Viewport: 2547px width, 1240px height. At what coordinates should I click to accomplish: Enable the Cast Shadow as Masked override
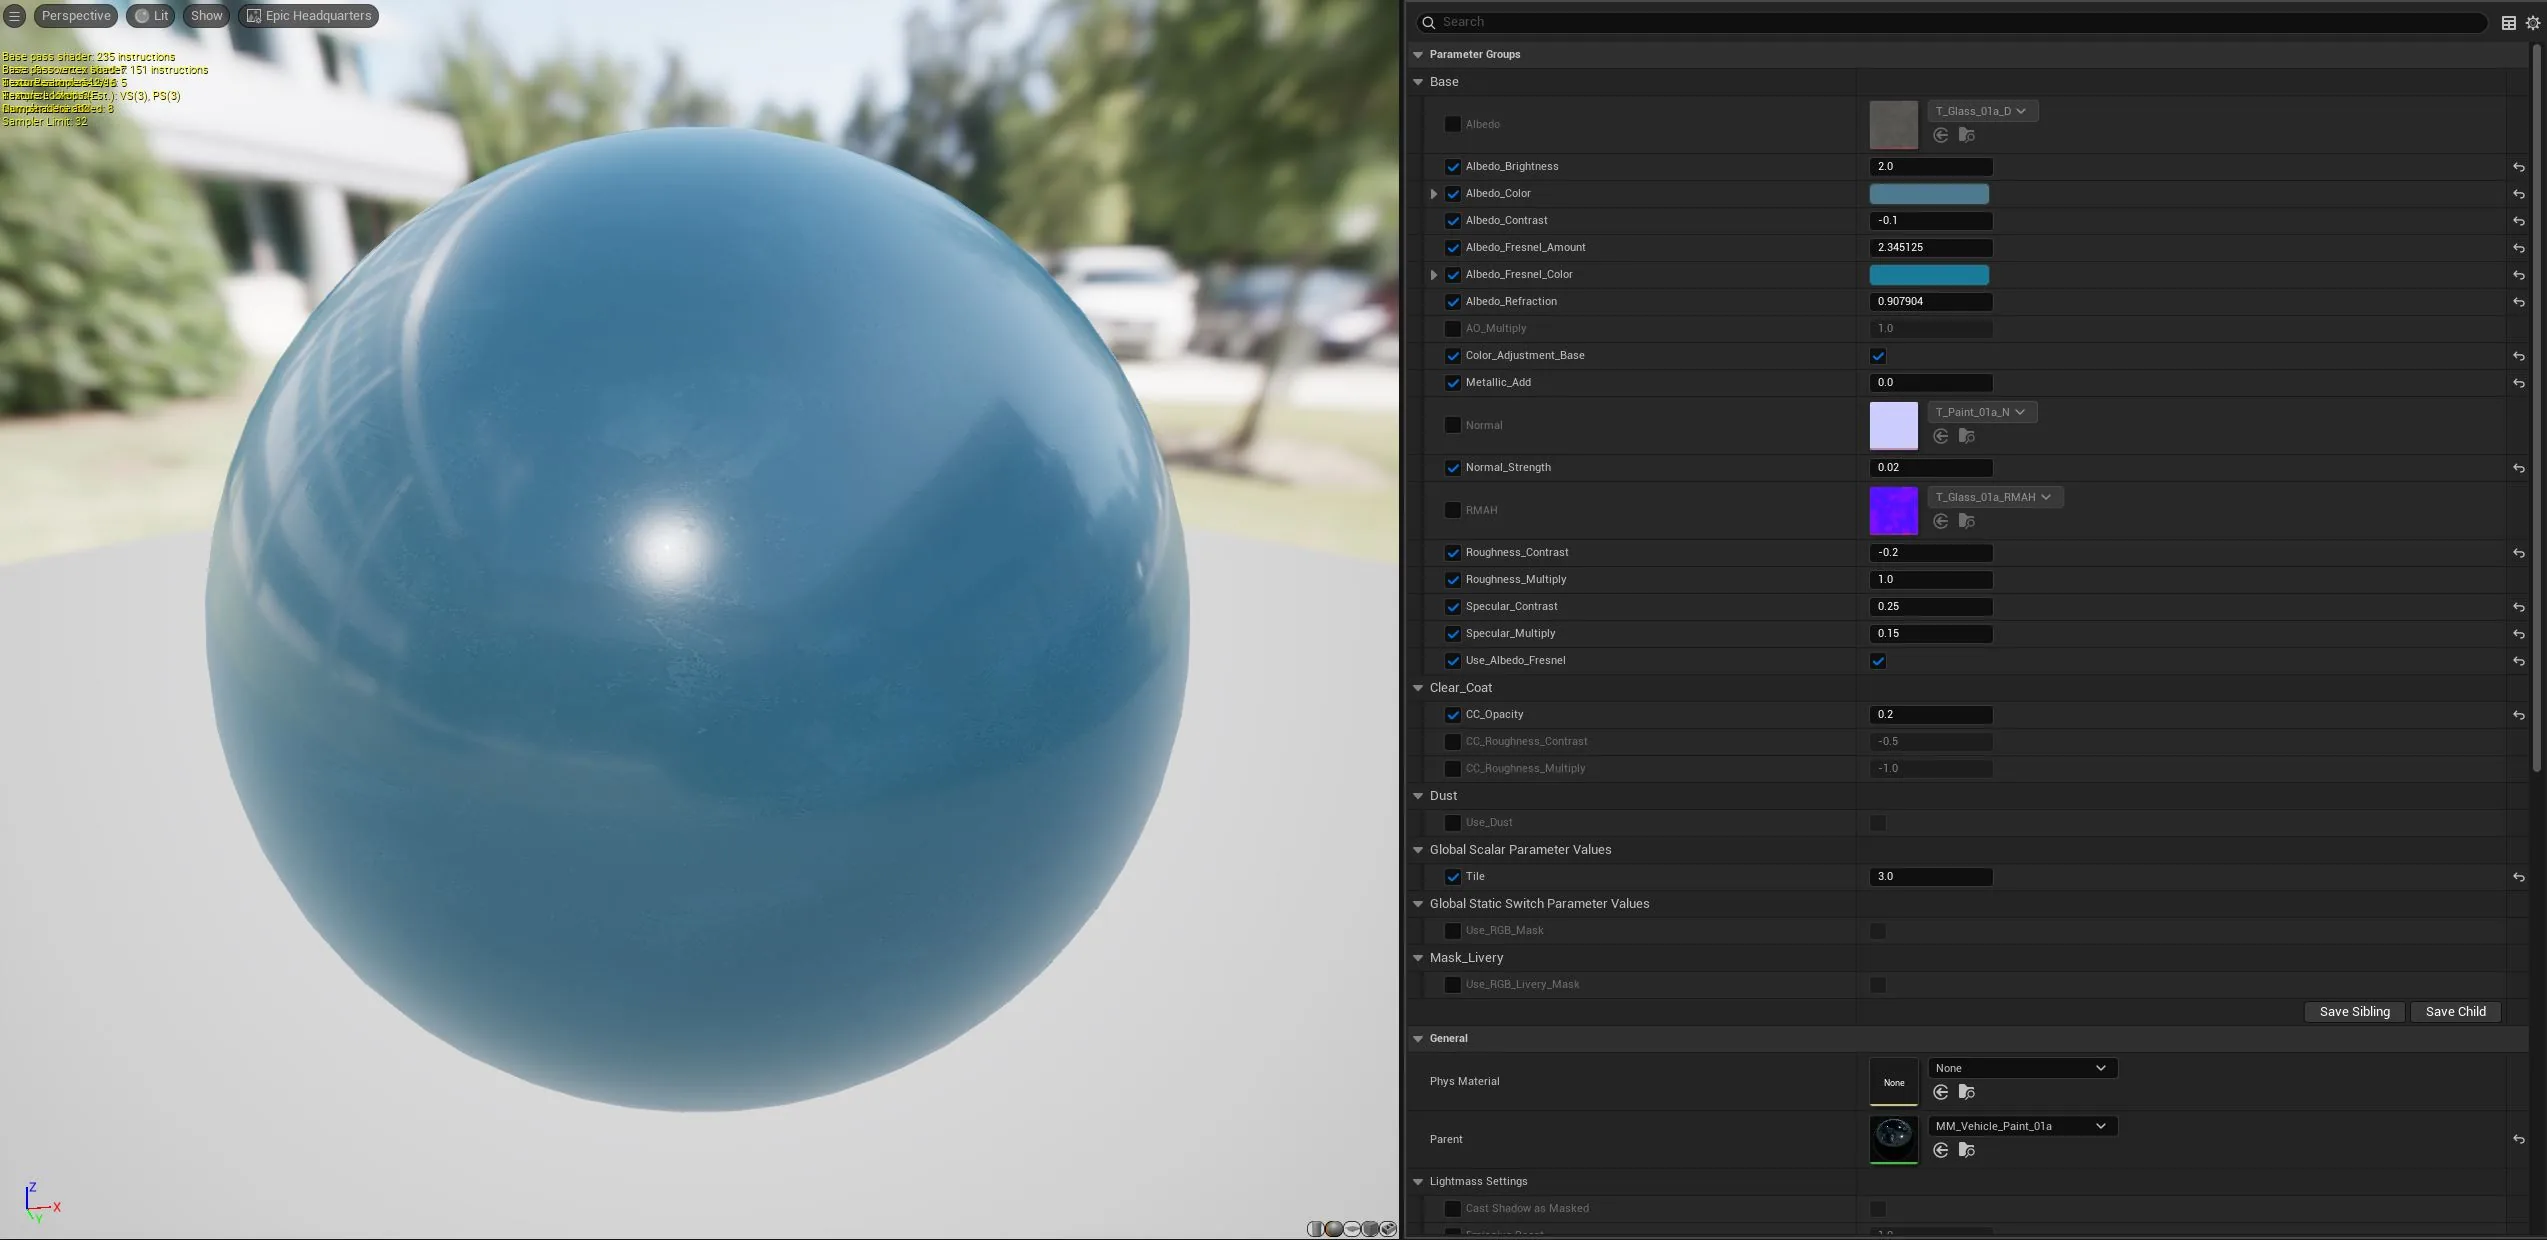[1453, 1209]
